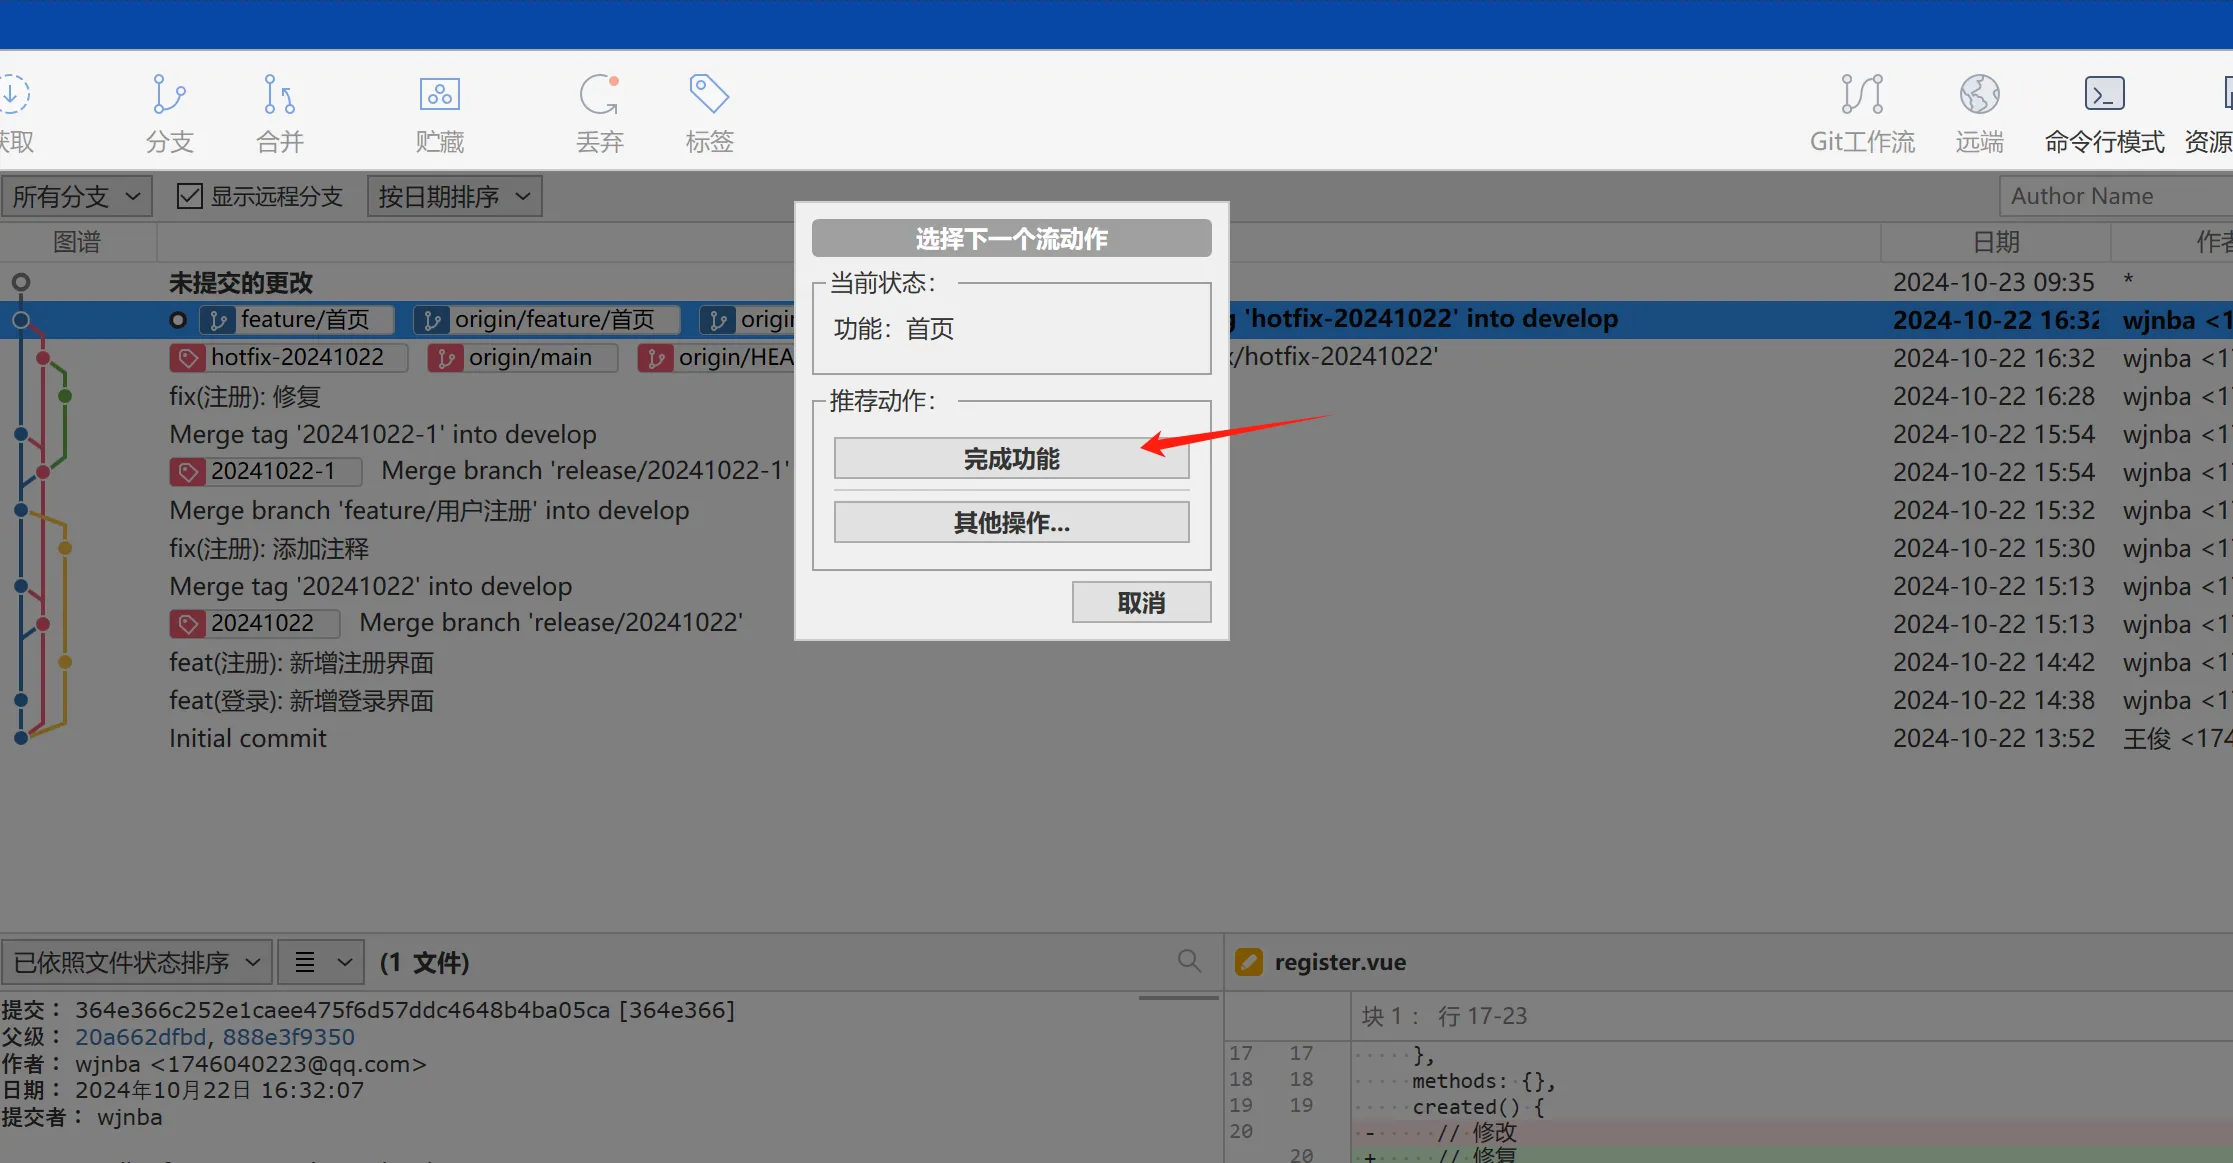Expand the 所有分支 branch filter dropdown
The image size is (2233, 1163).
click(x=76, y=196)
